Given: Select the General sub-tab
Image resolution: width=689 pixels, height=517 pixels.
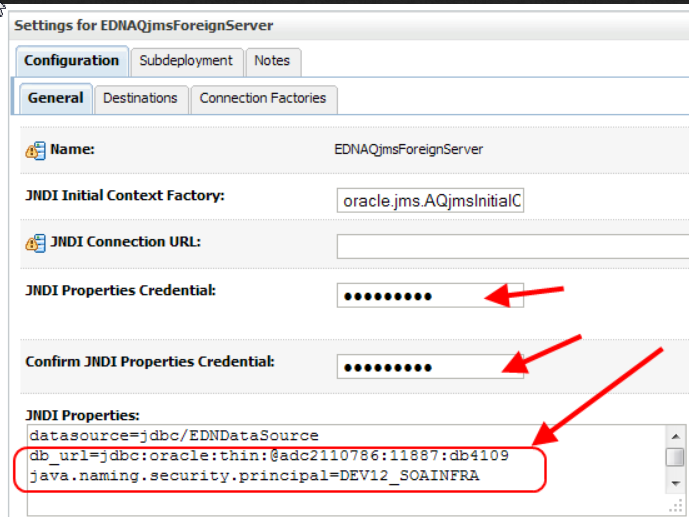Looking at the screenshot, I should (x=55, y=98).
